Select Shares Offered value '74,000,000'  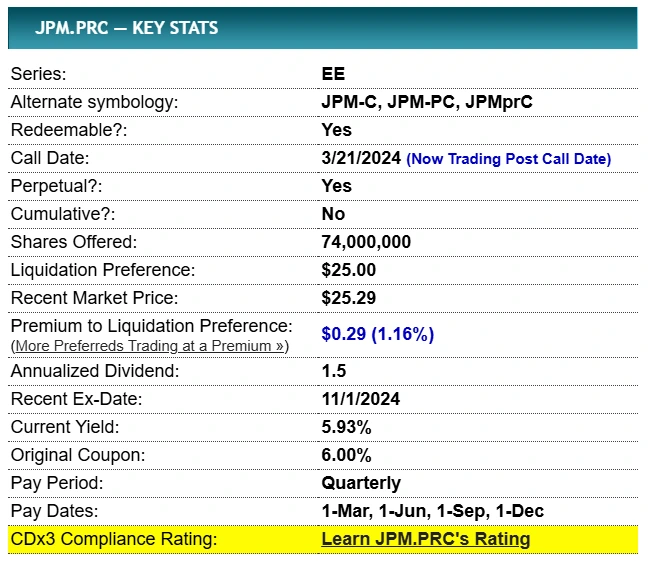coord(366,242)
